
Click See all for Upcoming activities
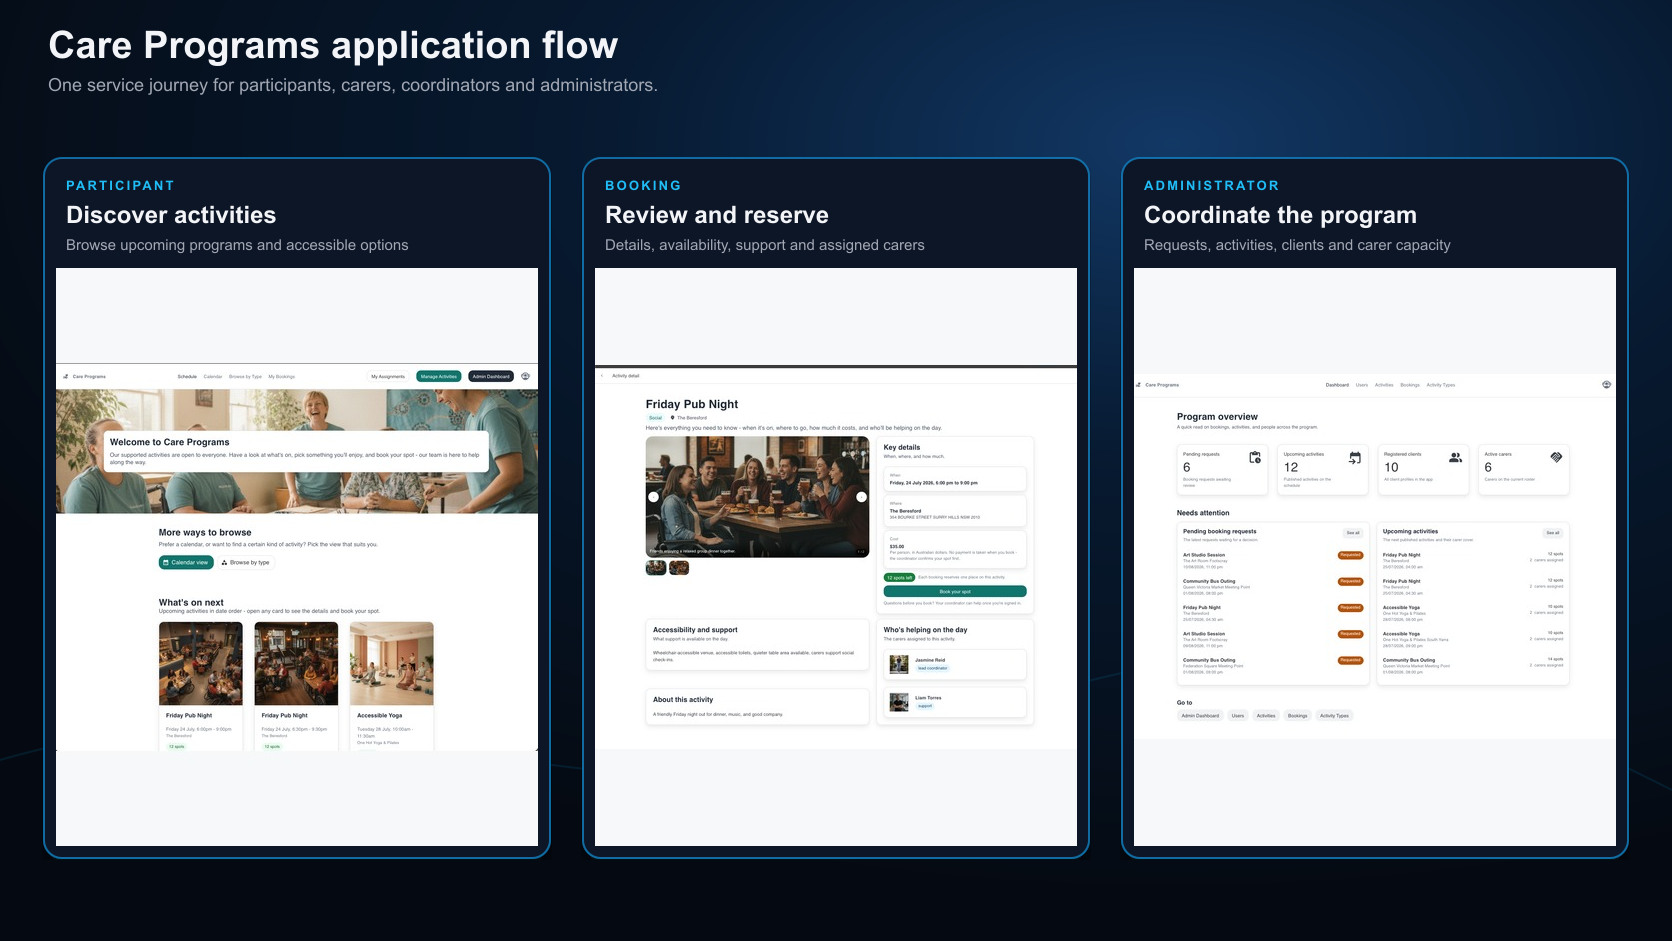1553,533
